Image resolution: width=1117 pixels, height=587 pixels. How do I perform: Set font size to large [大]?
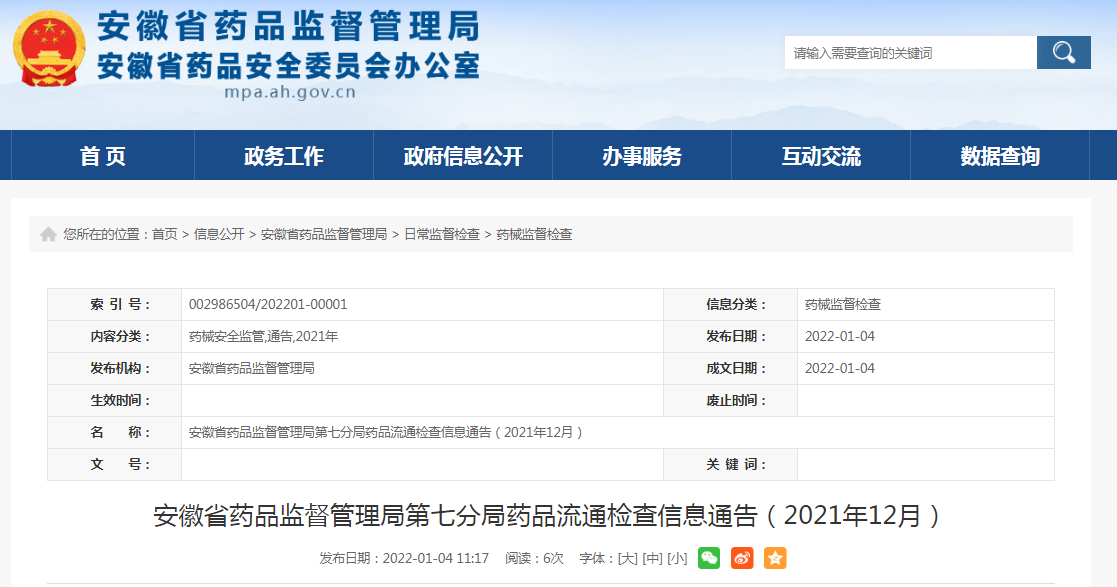(627, 558)
